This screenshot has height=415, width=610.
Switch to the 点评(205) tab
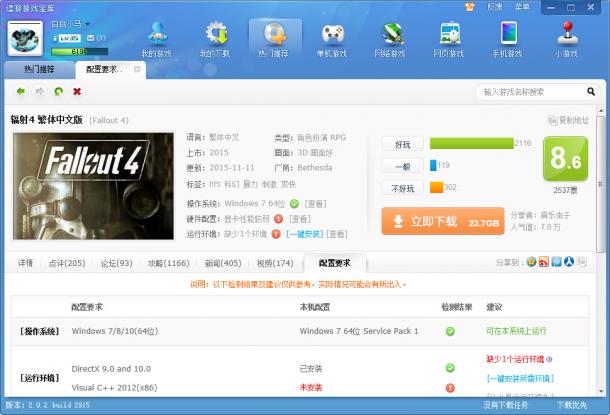coord(67,263)
